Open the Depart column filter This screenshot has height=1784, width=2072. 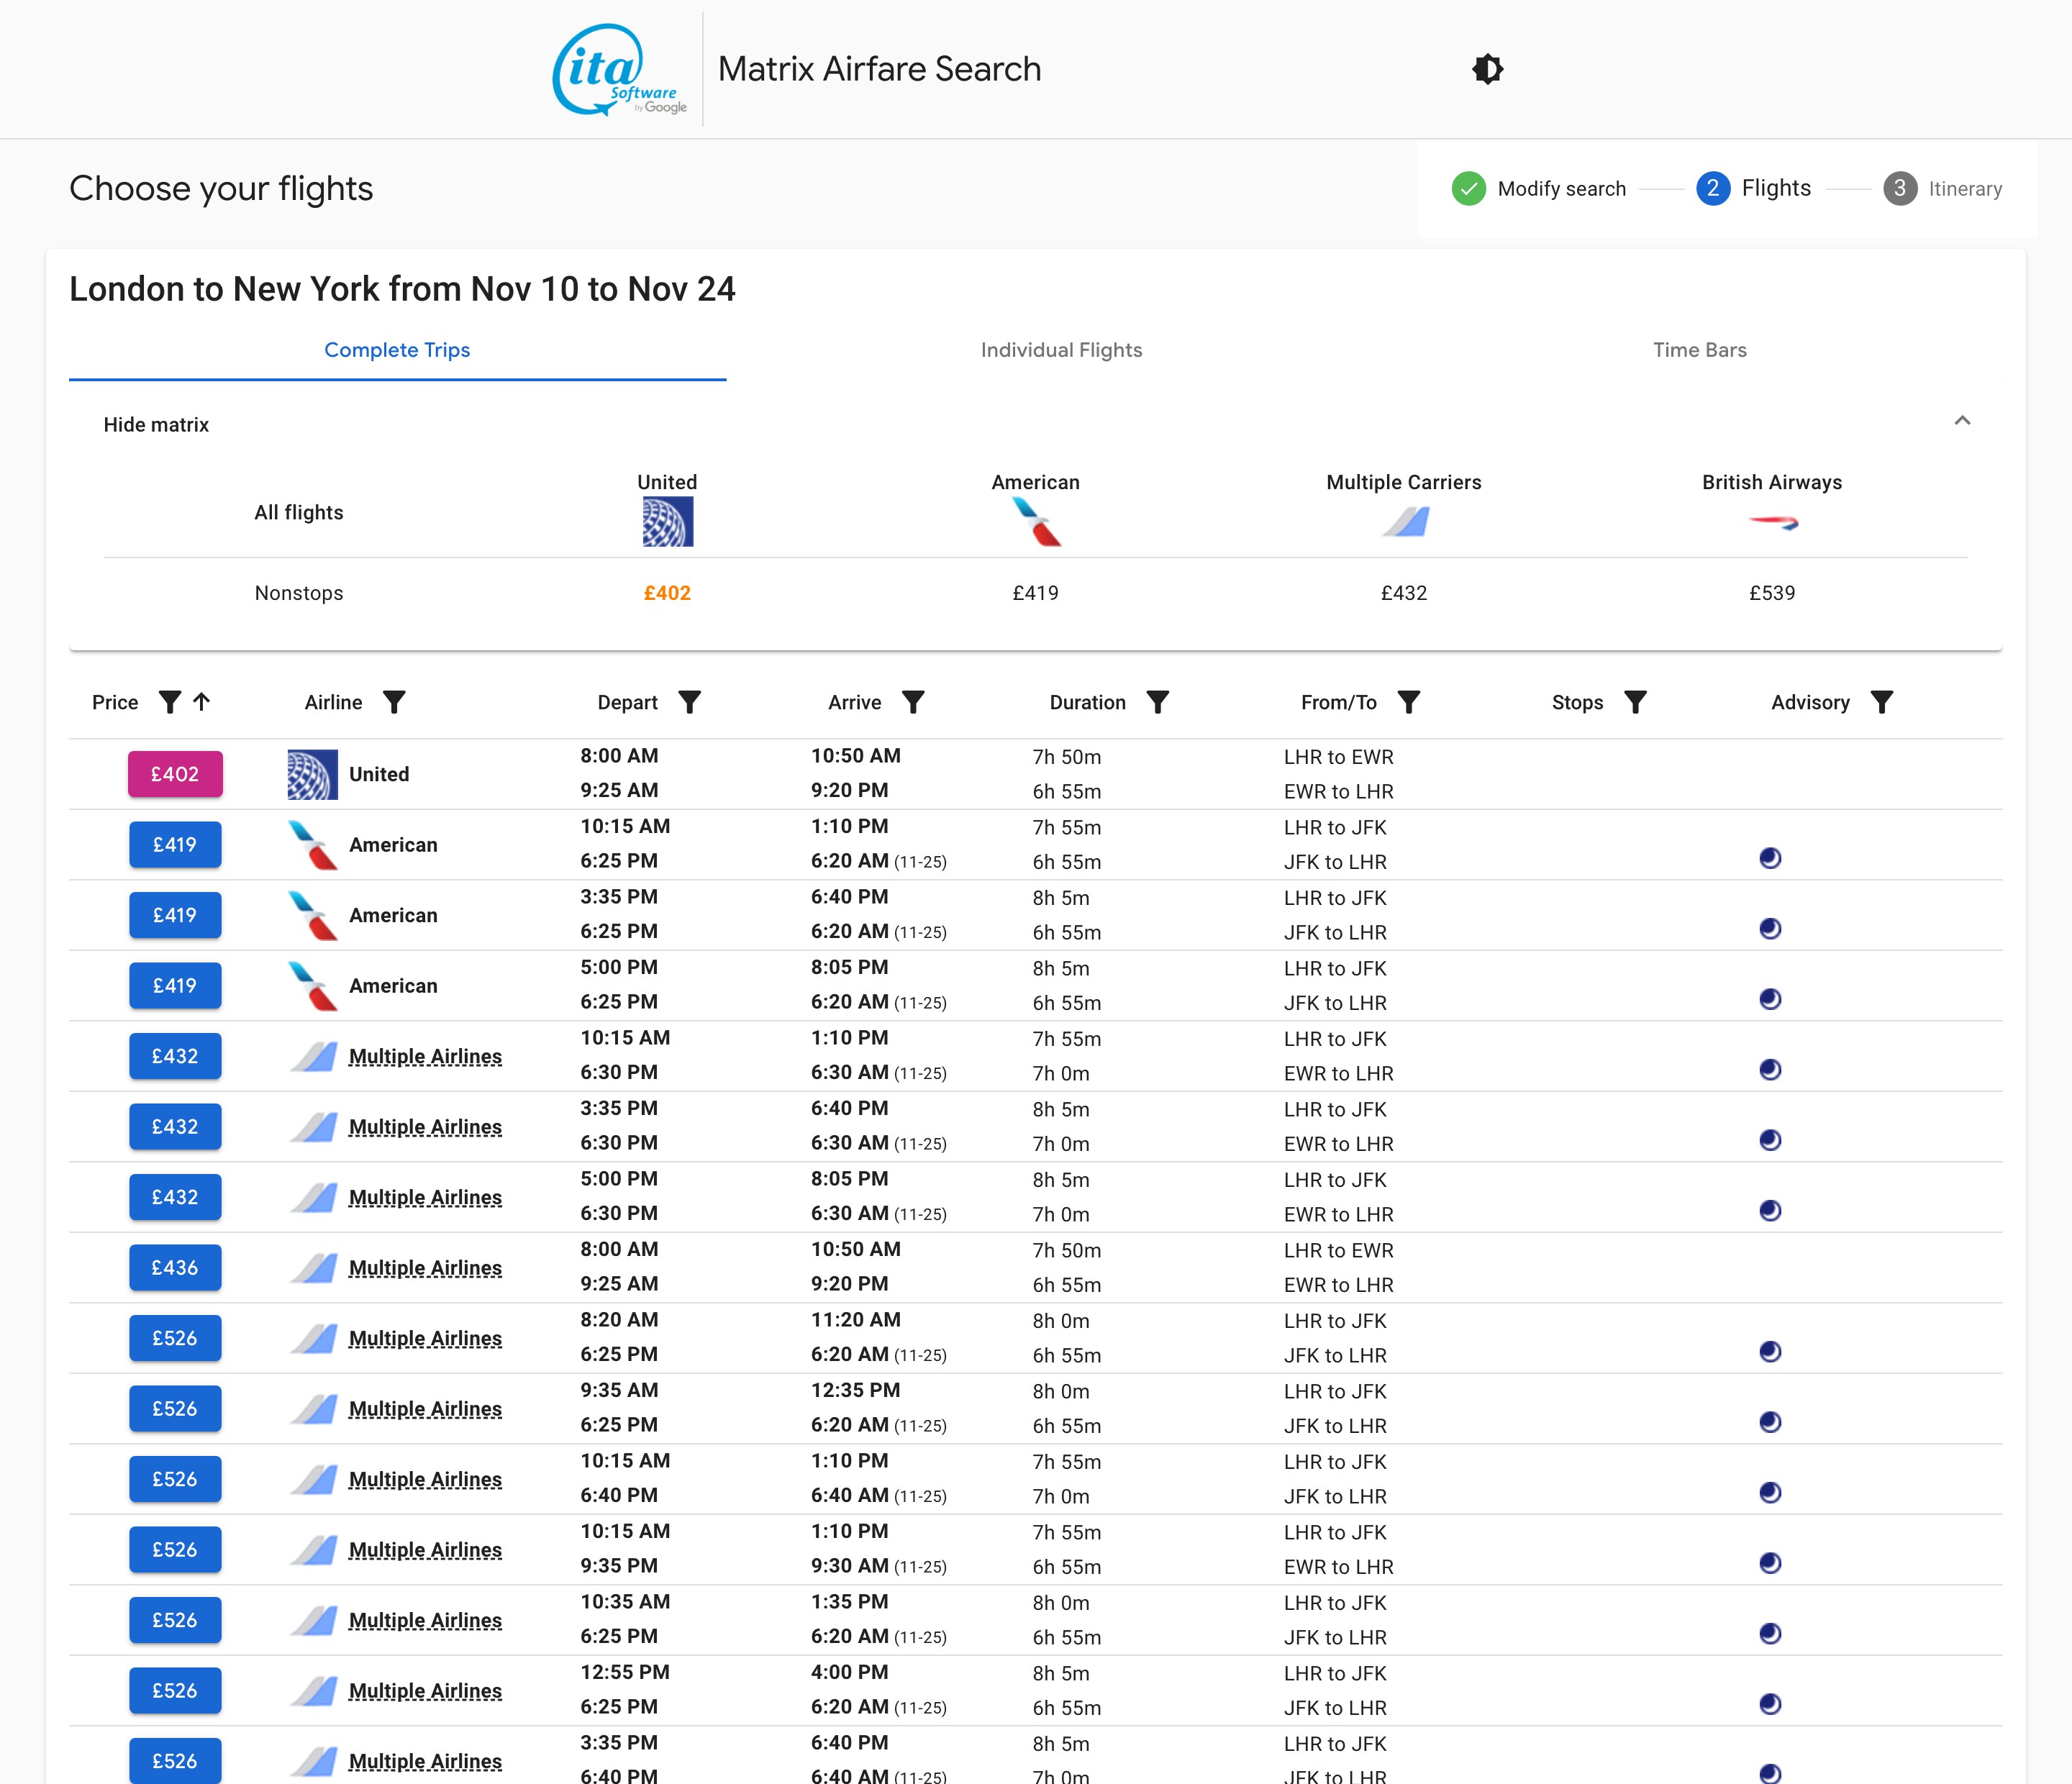coord(689,702)
